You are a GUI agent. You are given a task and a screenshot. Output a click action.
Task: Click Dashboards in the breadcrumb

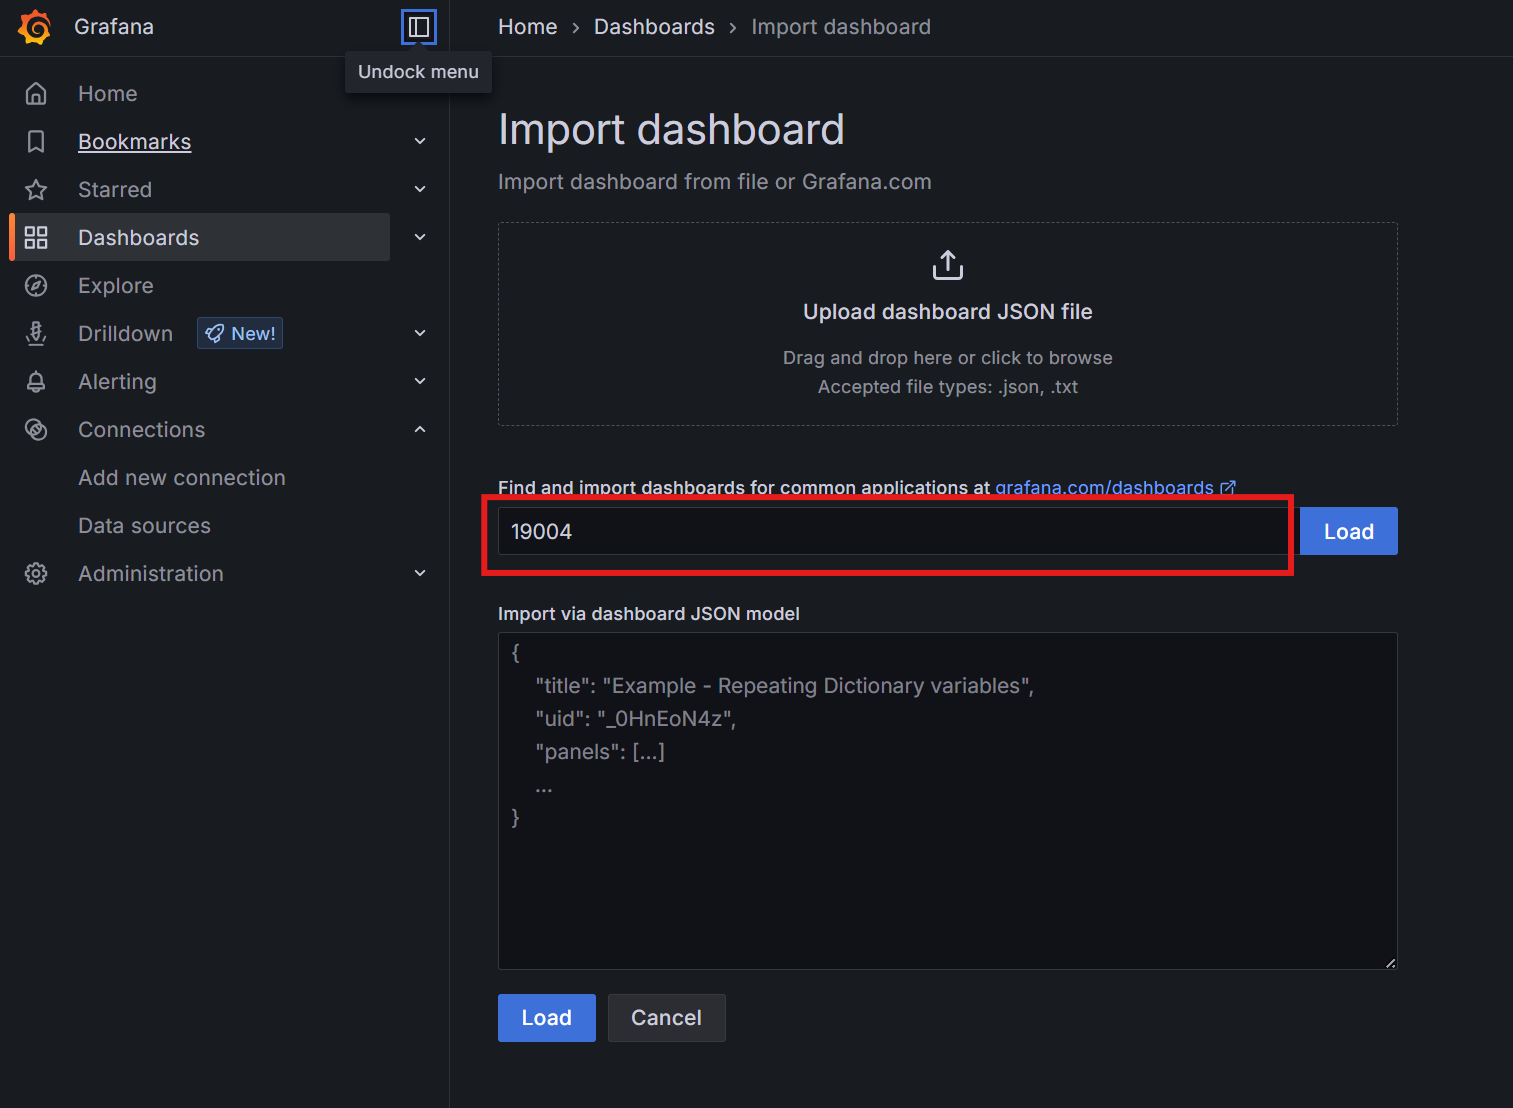654,27
